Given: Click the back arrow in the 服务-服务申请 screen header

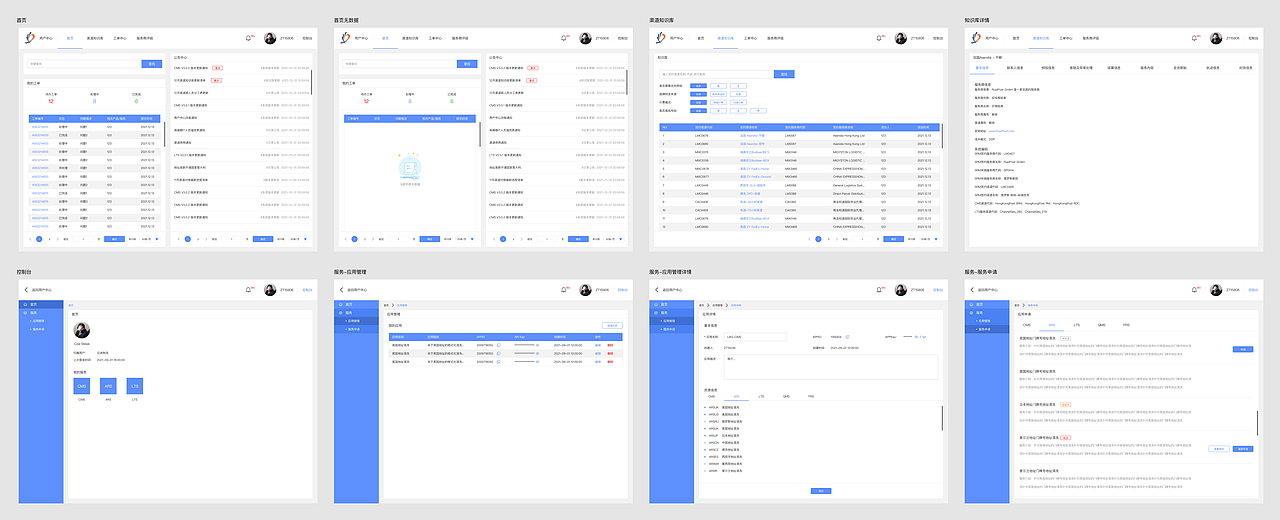Looking at the screenshot, I should [x=974, y=290].
